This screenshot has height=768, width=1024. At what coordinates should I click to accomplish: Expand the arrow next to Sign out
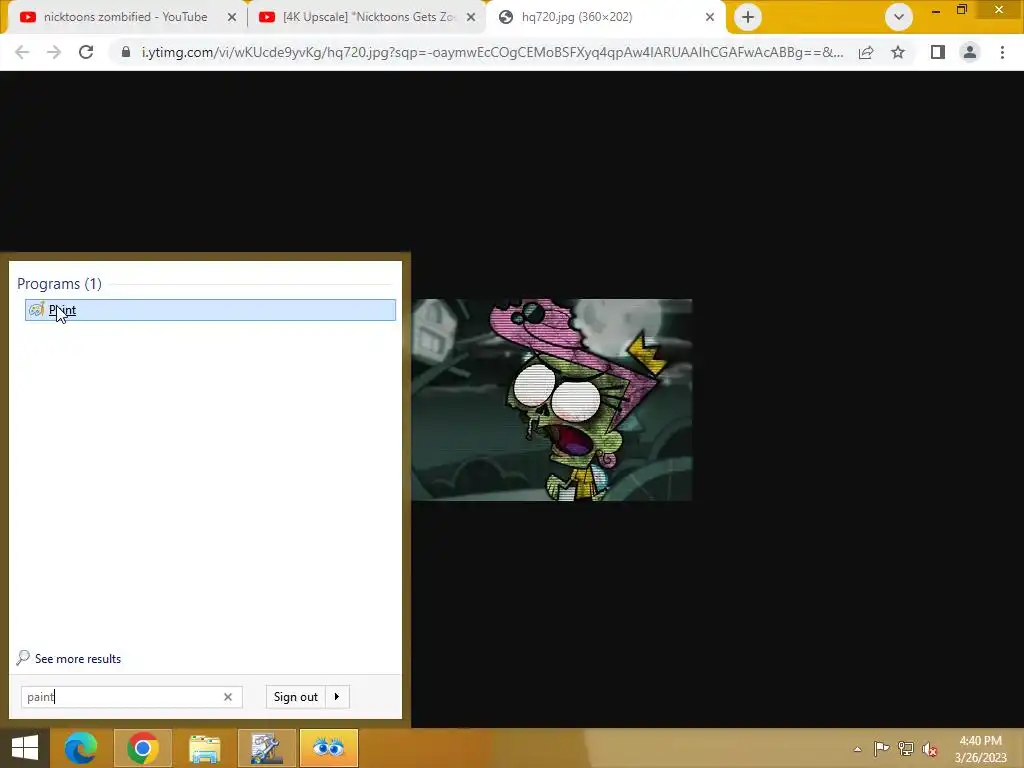[x=337, y=697]
